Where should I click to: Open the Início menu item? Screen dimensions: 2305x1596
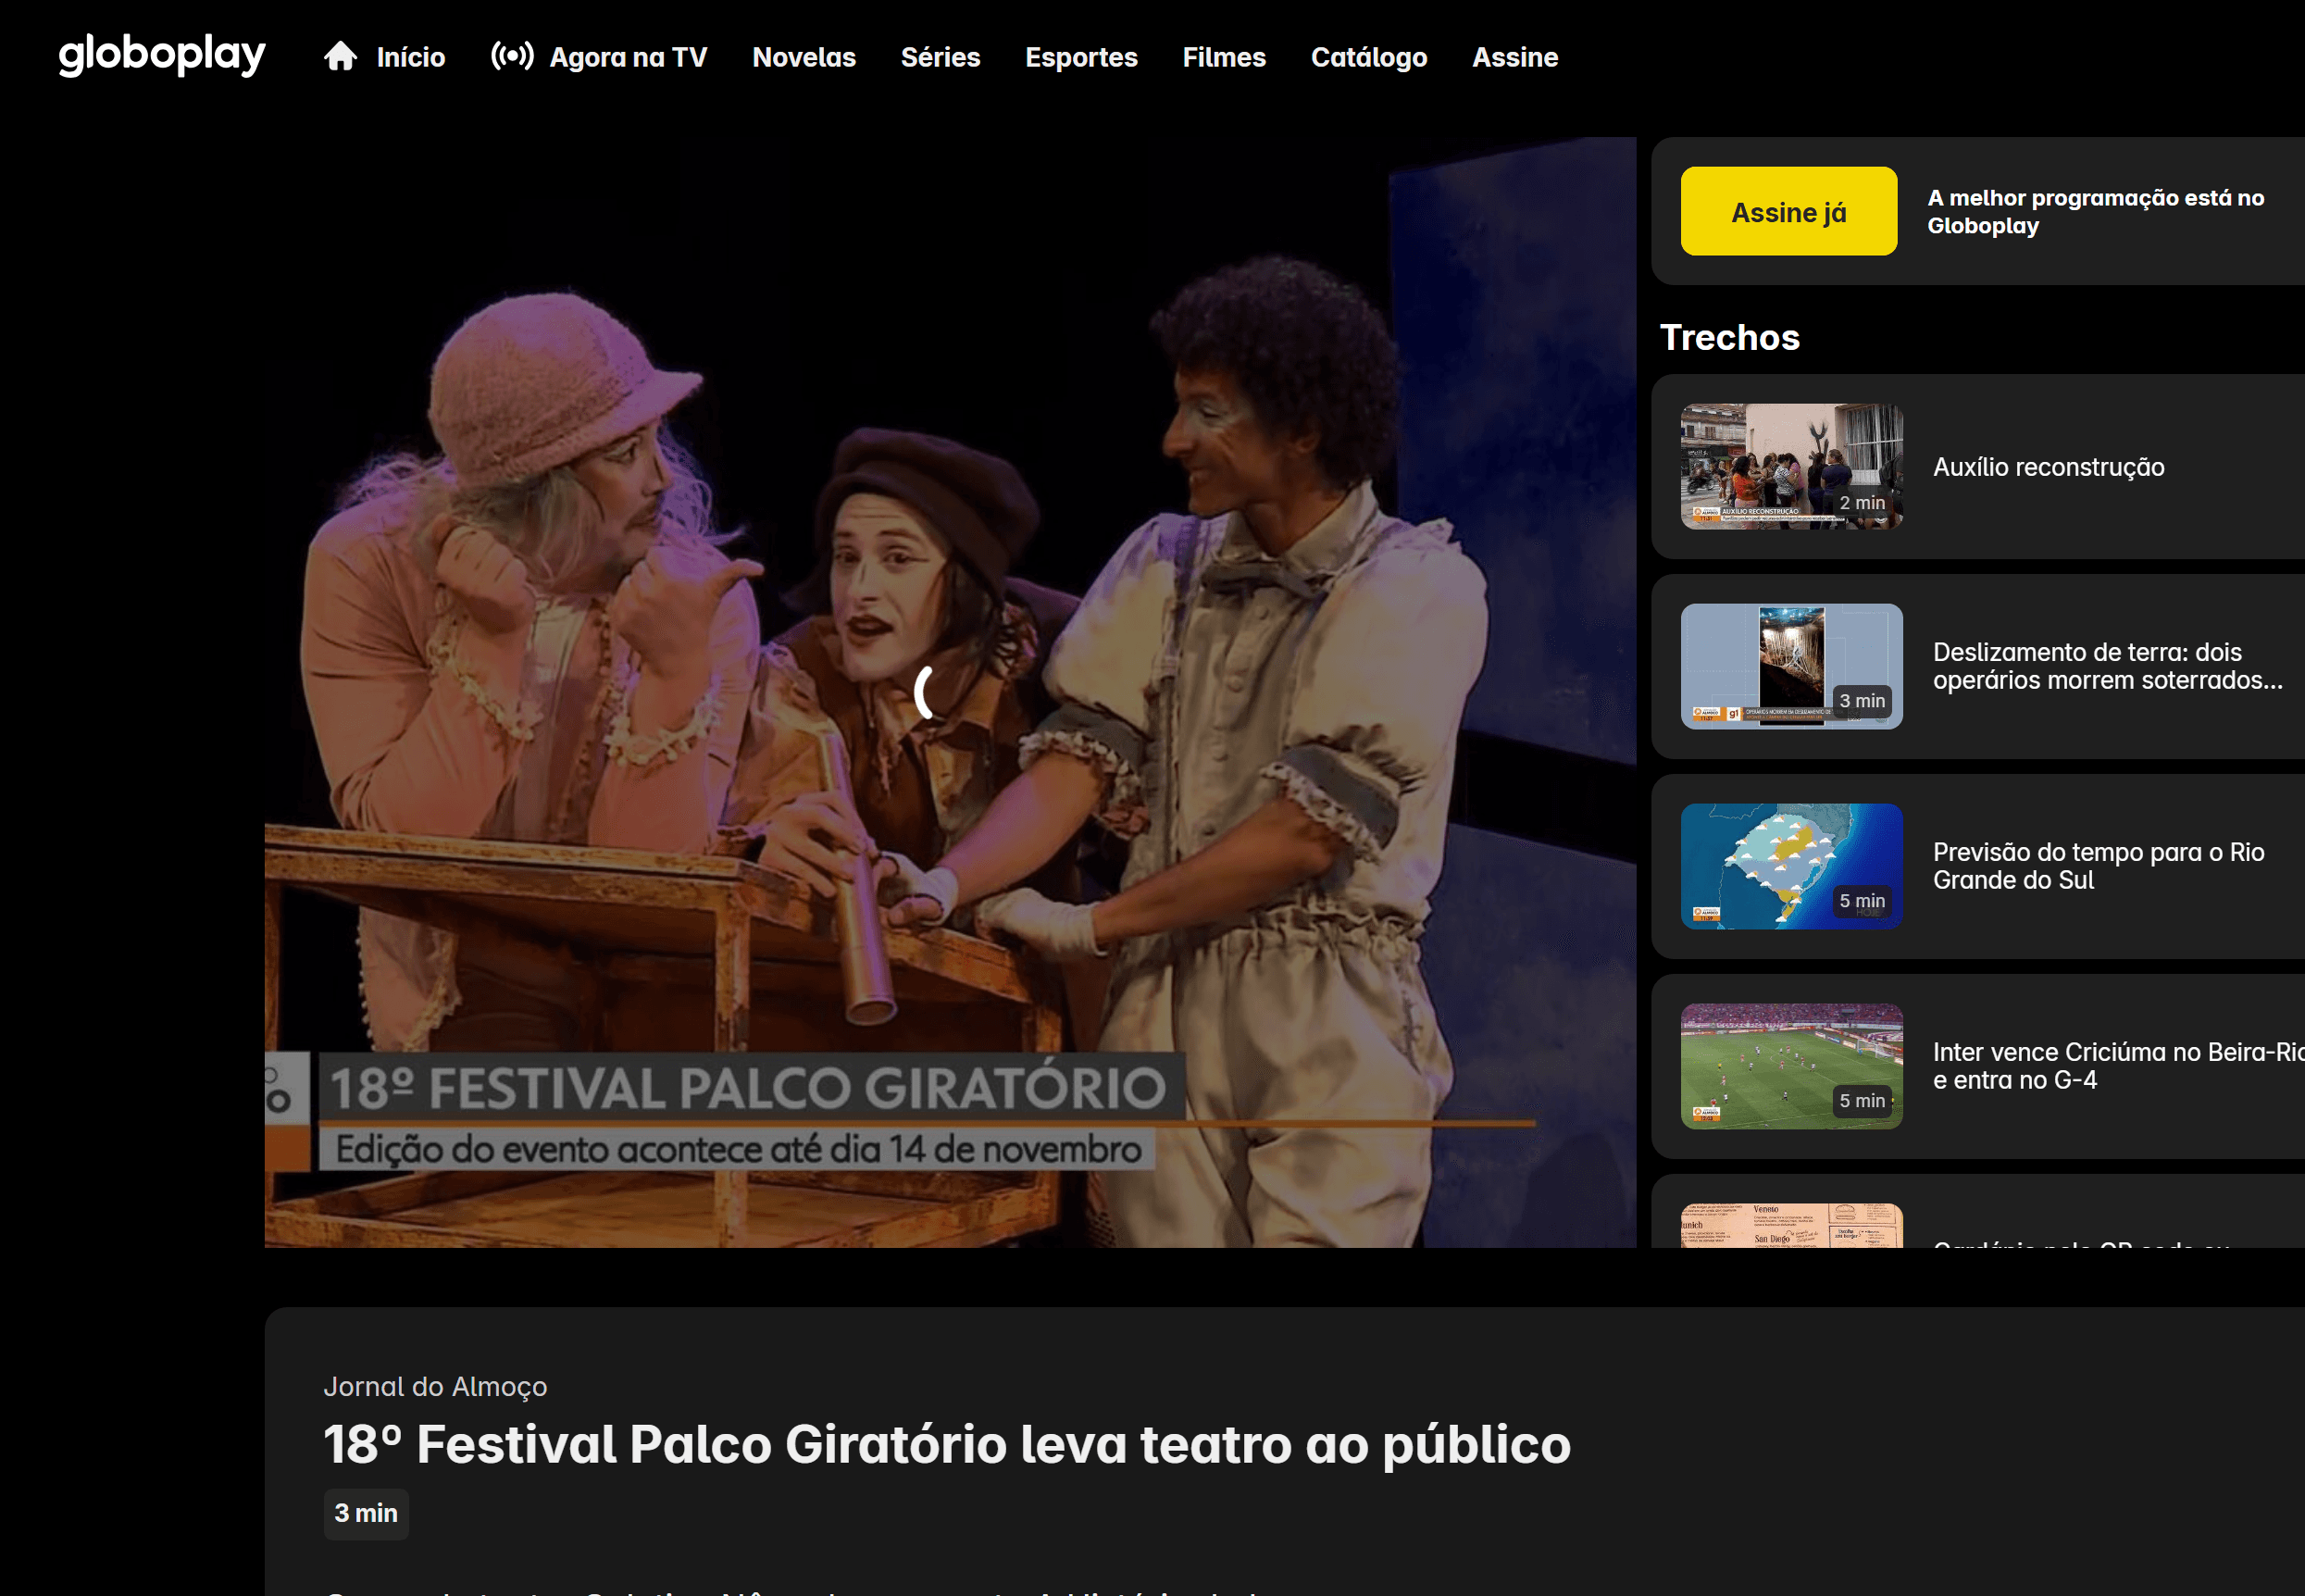click(x=411, y=57)
